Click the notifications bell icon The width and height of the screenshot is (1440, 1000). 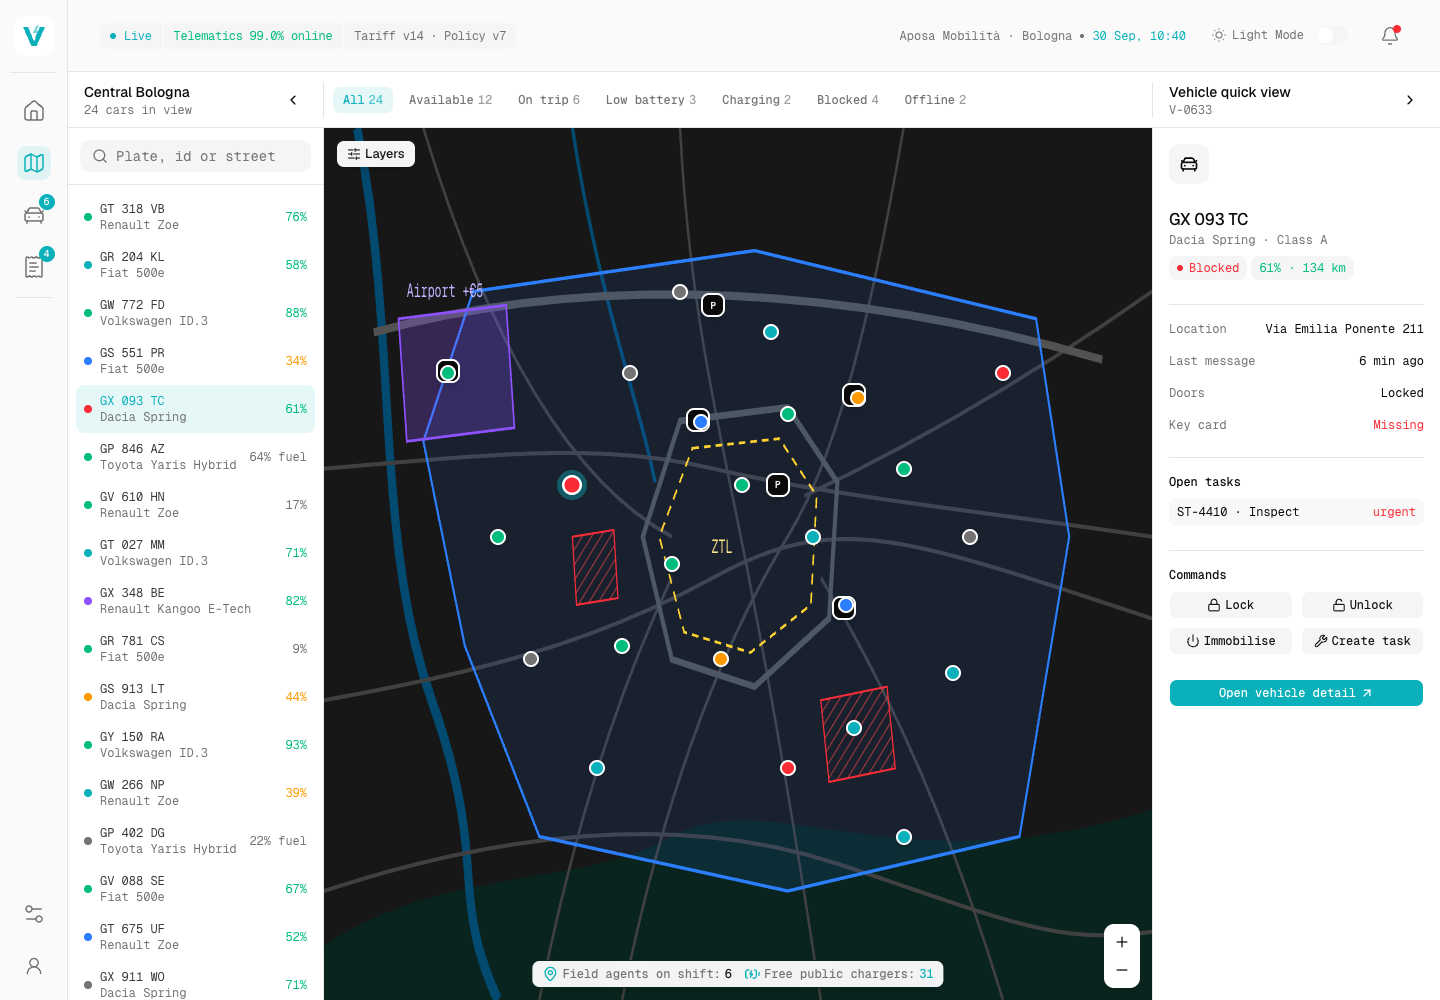pyautogui.click(x=1390, y=36)
